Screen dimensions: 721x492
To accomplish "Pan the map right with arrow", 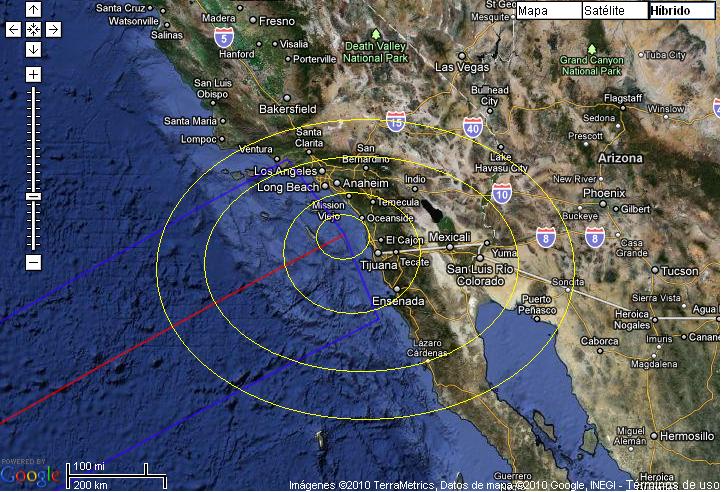I will pos(53,29).
